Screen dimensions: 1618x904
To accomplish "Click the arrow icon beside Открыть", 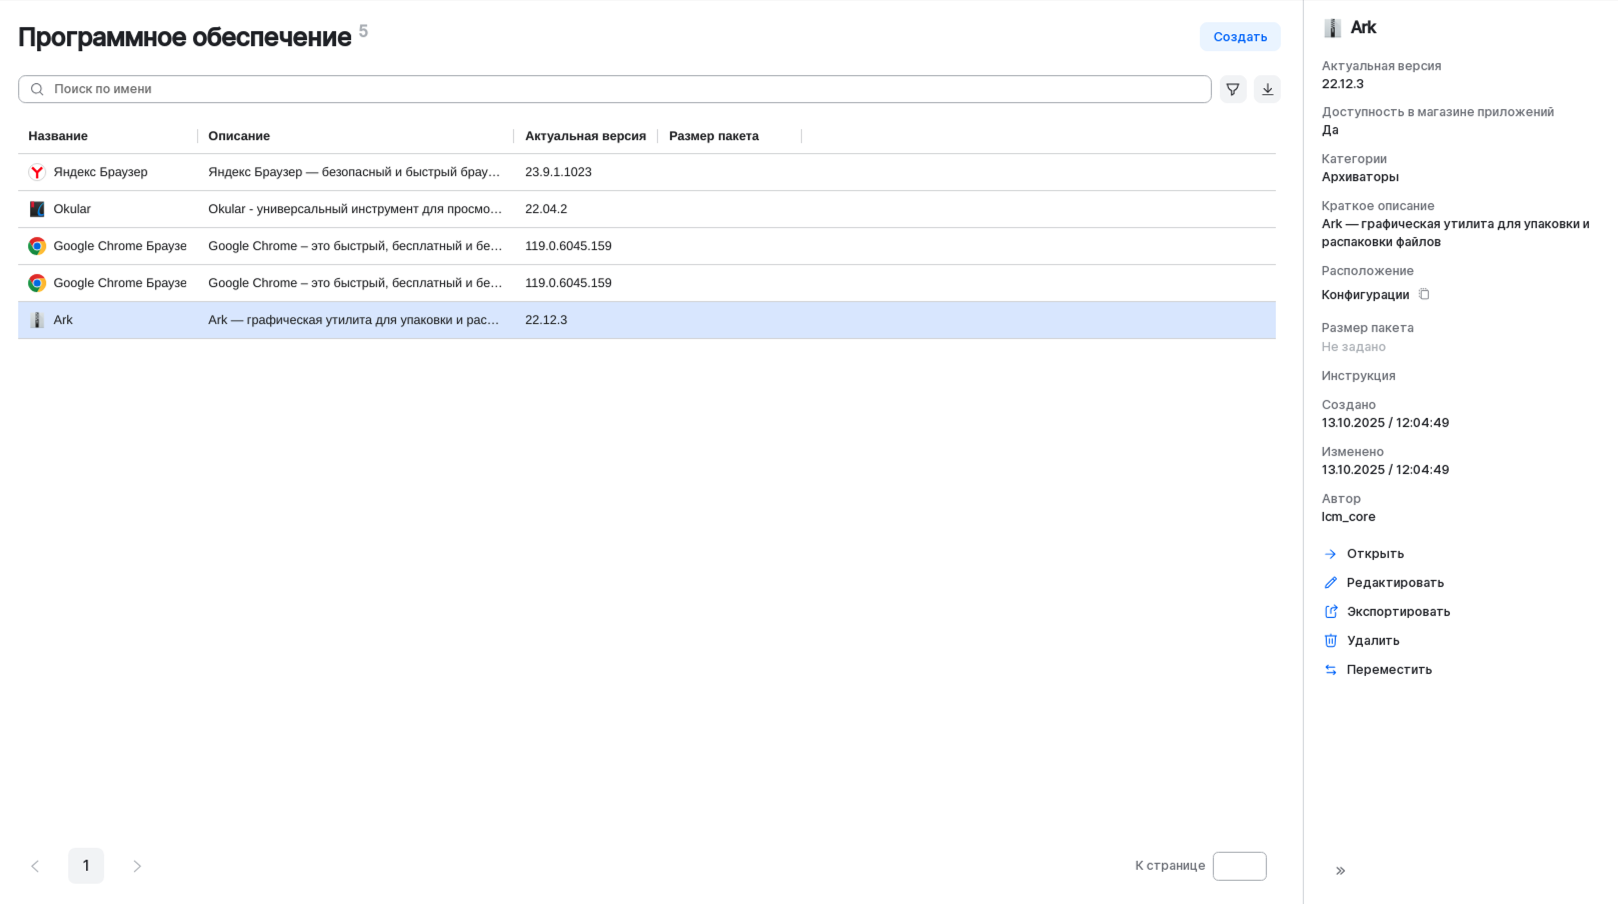I will [x=1330, y=553].
